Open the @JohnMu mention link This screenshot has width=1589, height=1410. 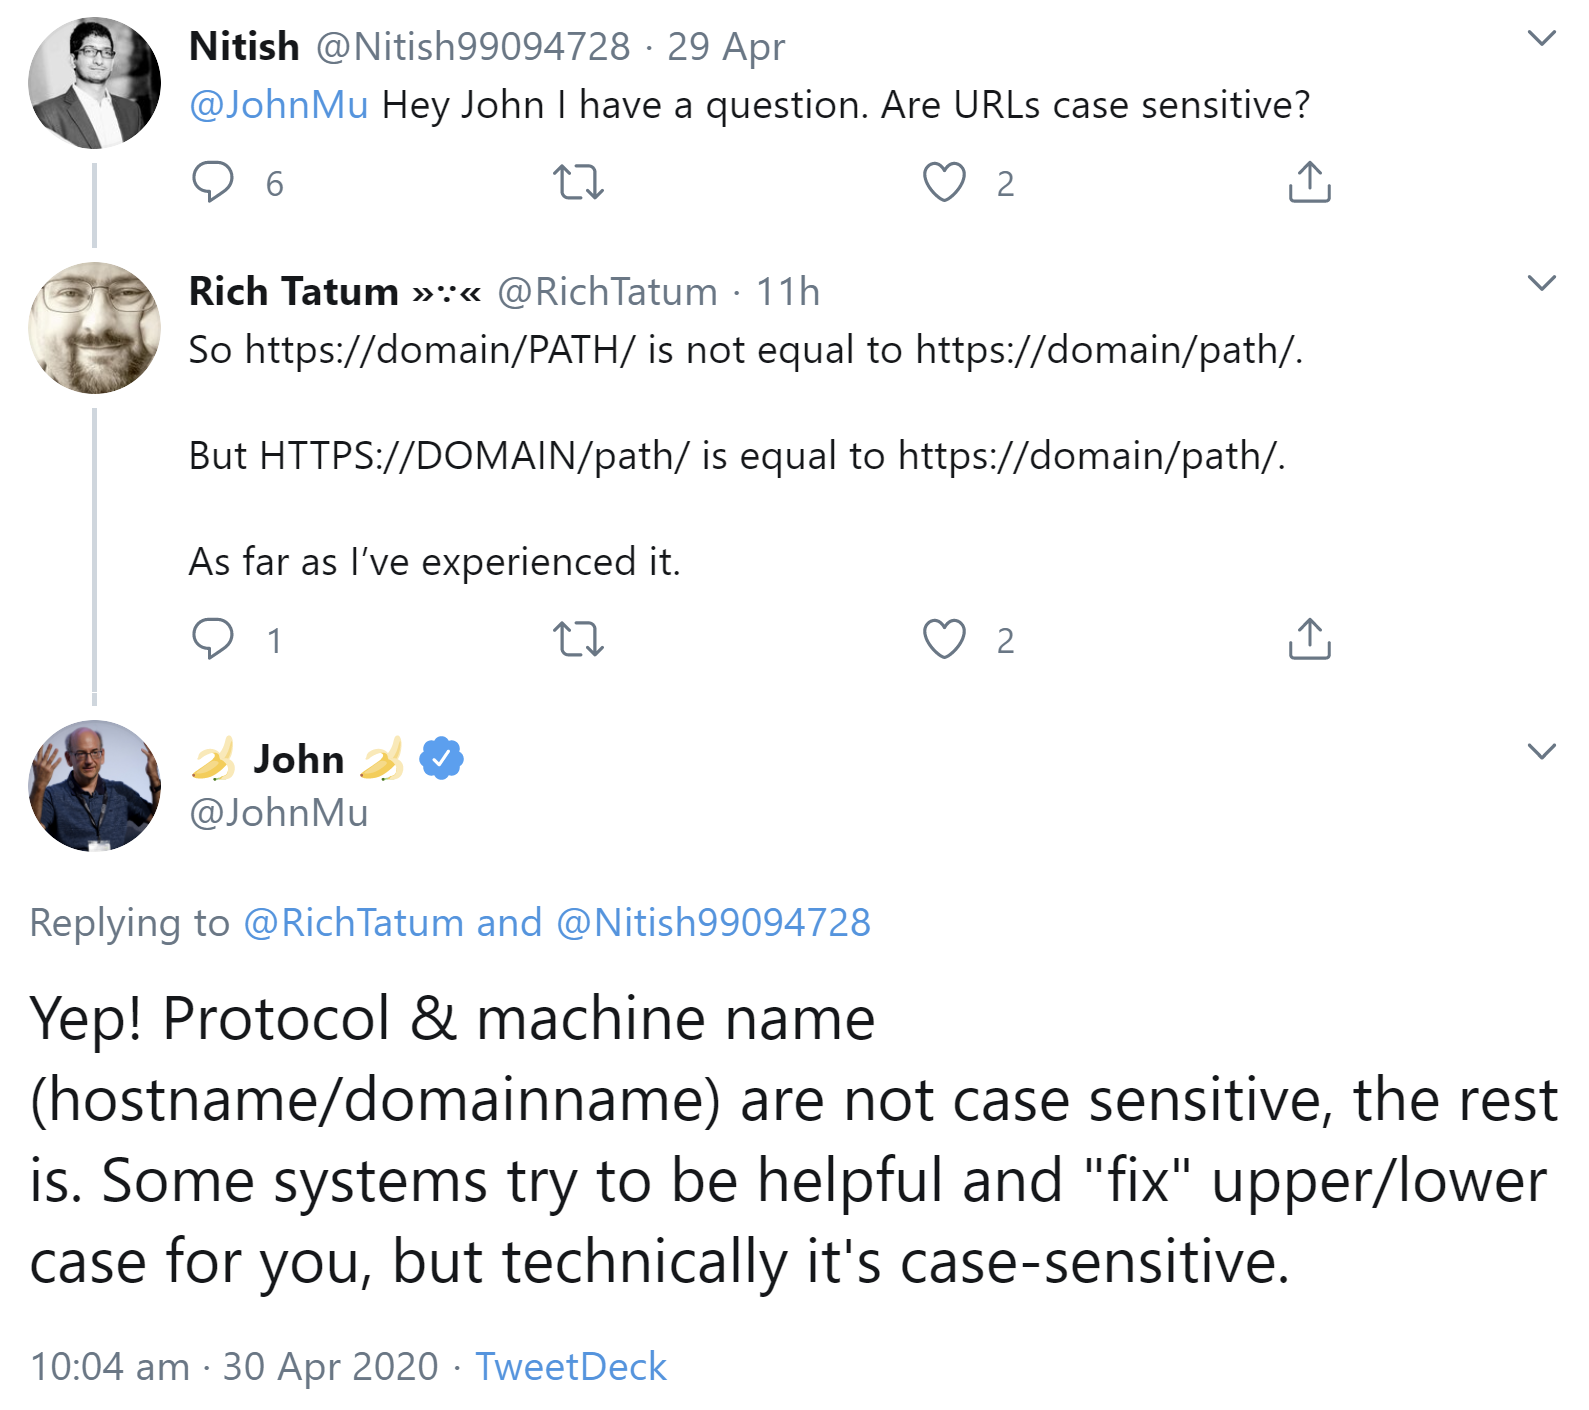point(278,103)
